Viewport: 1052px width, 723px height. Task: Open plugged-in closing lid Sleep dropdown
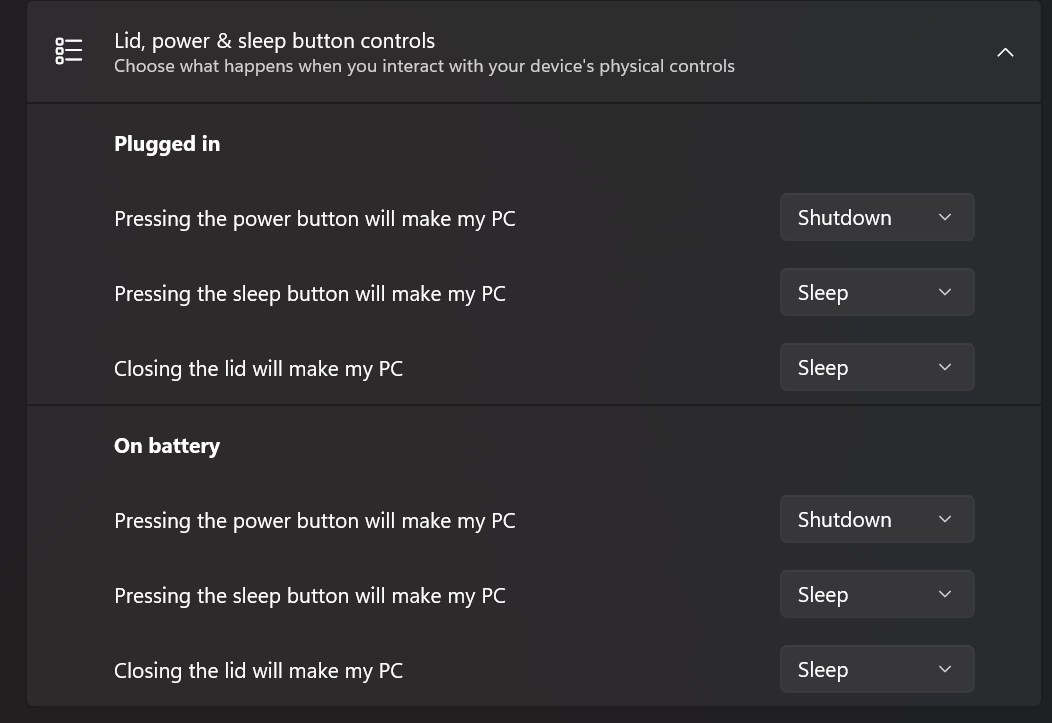877,368
